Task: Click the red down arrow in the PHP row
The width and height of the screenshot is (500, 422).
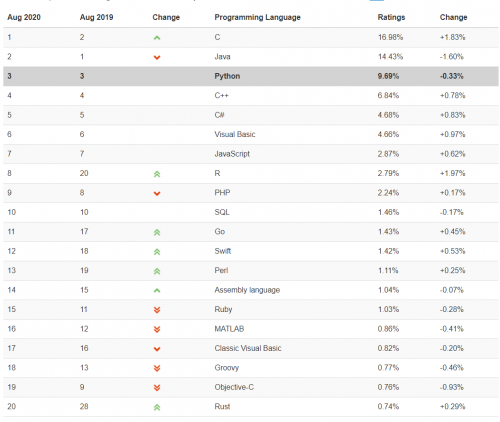Action: coord(157,193)
